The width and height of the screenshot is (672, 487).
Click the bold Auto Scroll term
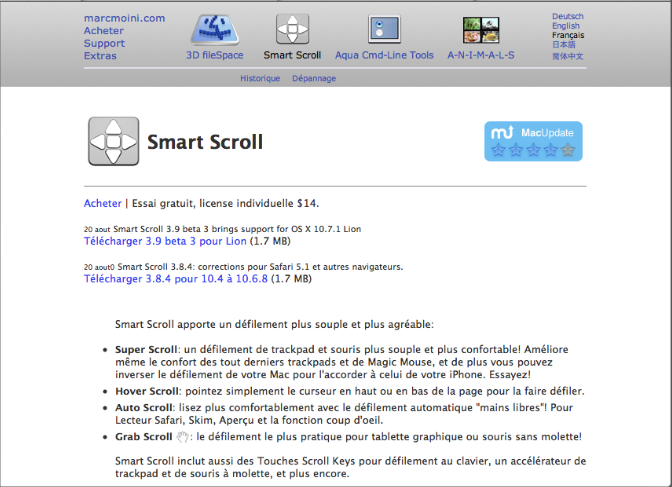(x=144, y=408)
